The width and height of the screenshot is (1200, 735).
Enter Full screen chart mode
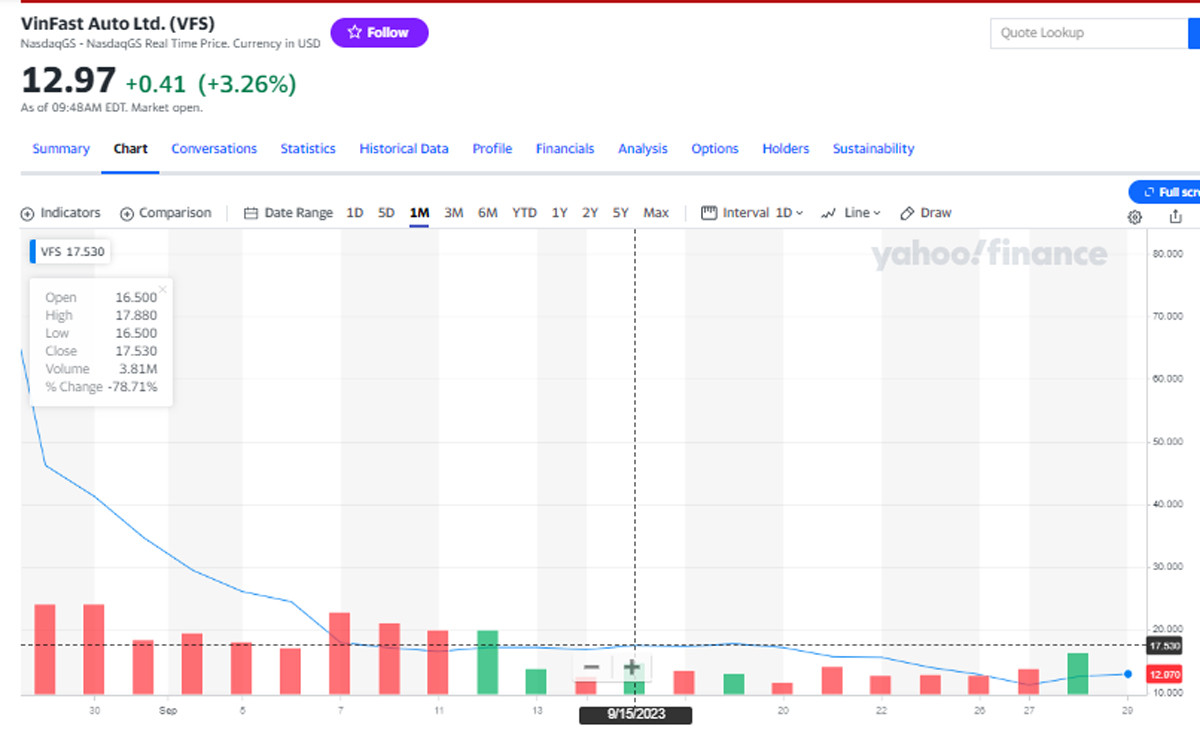(x=1166, y=192)
